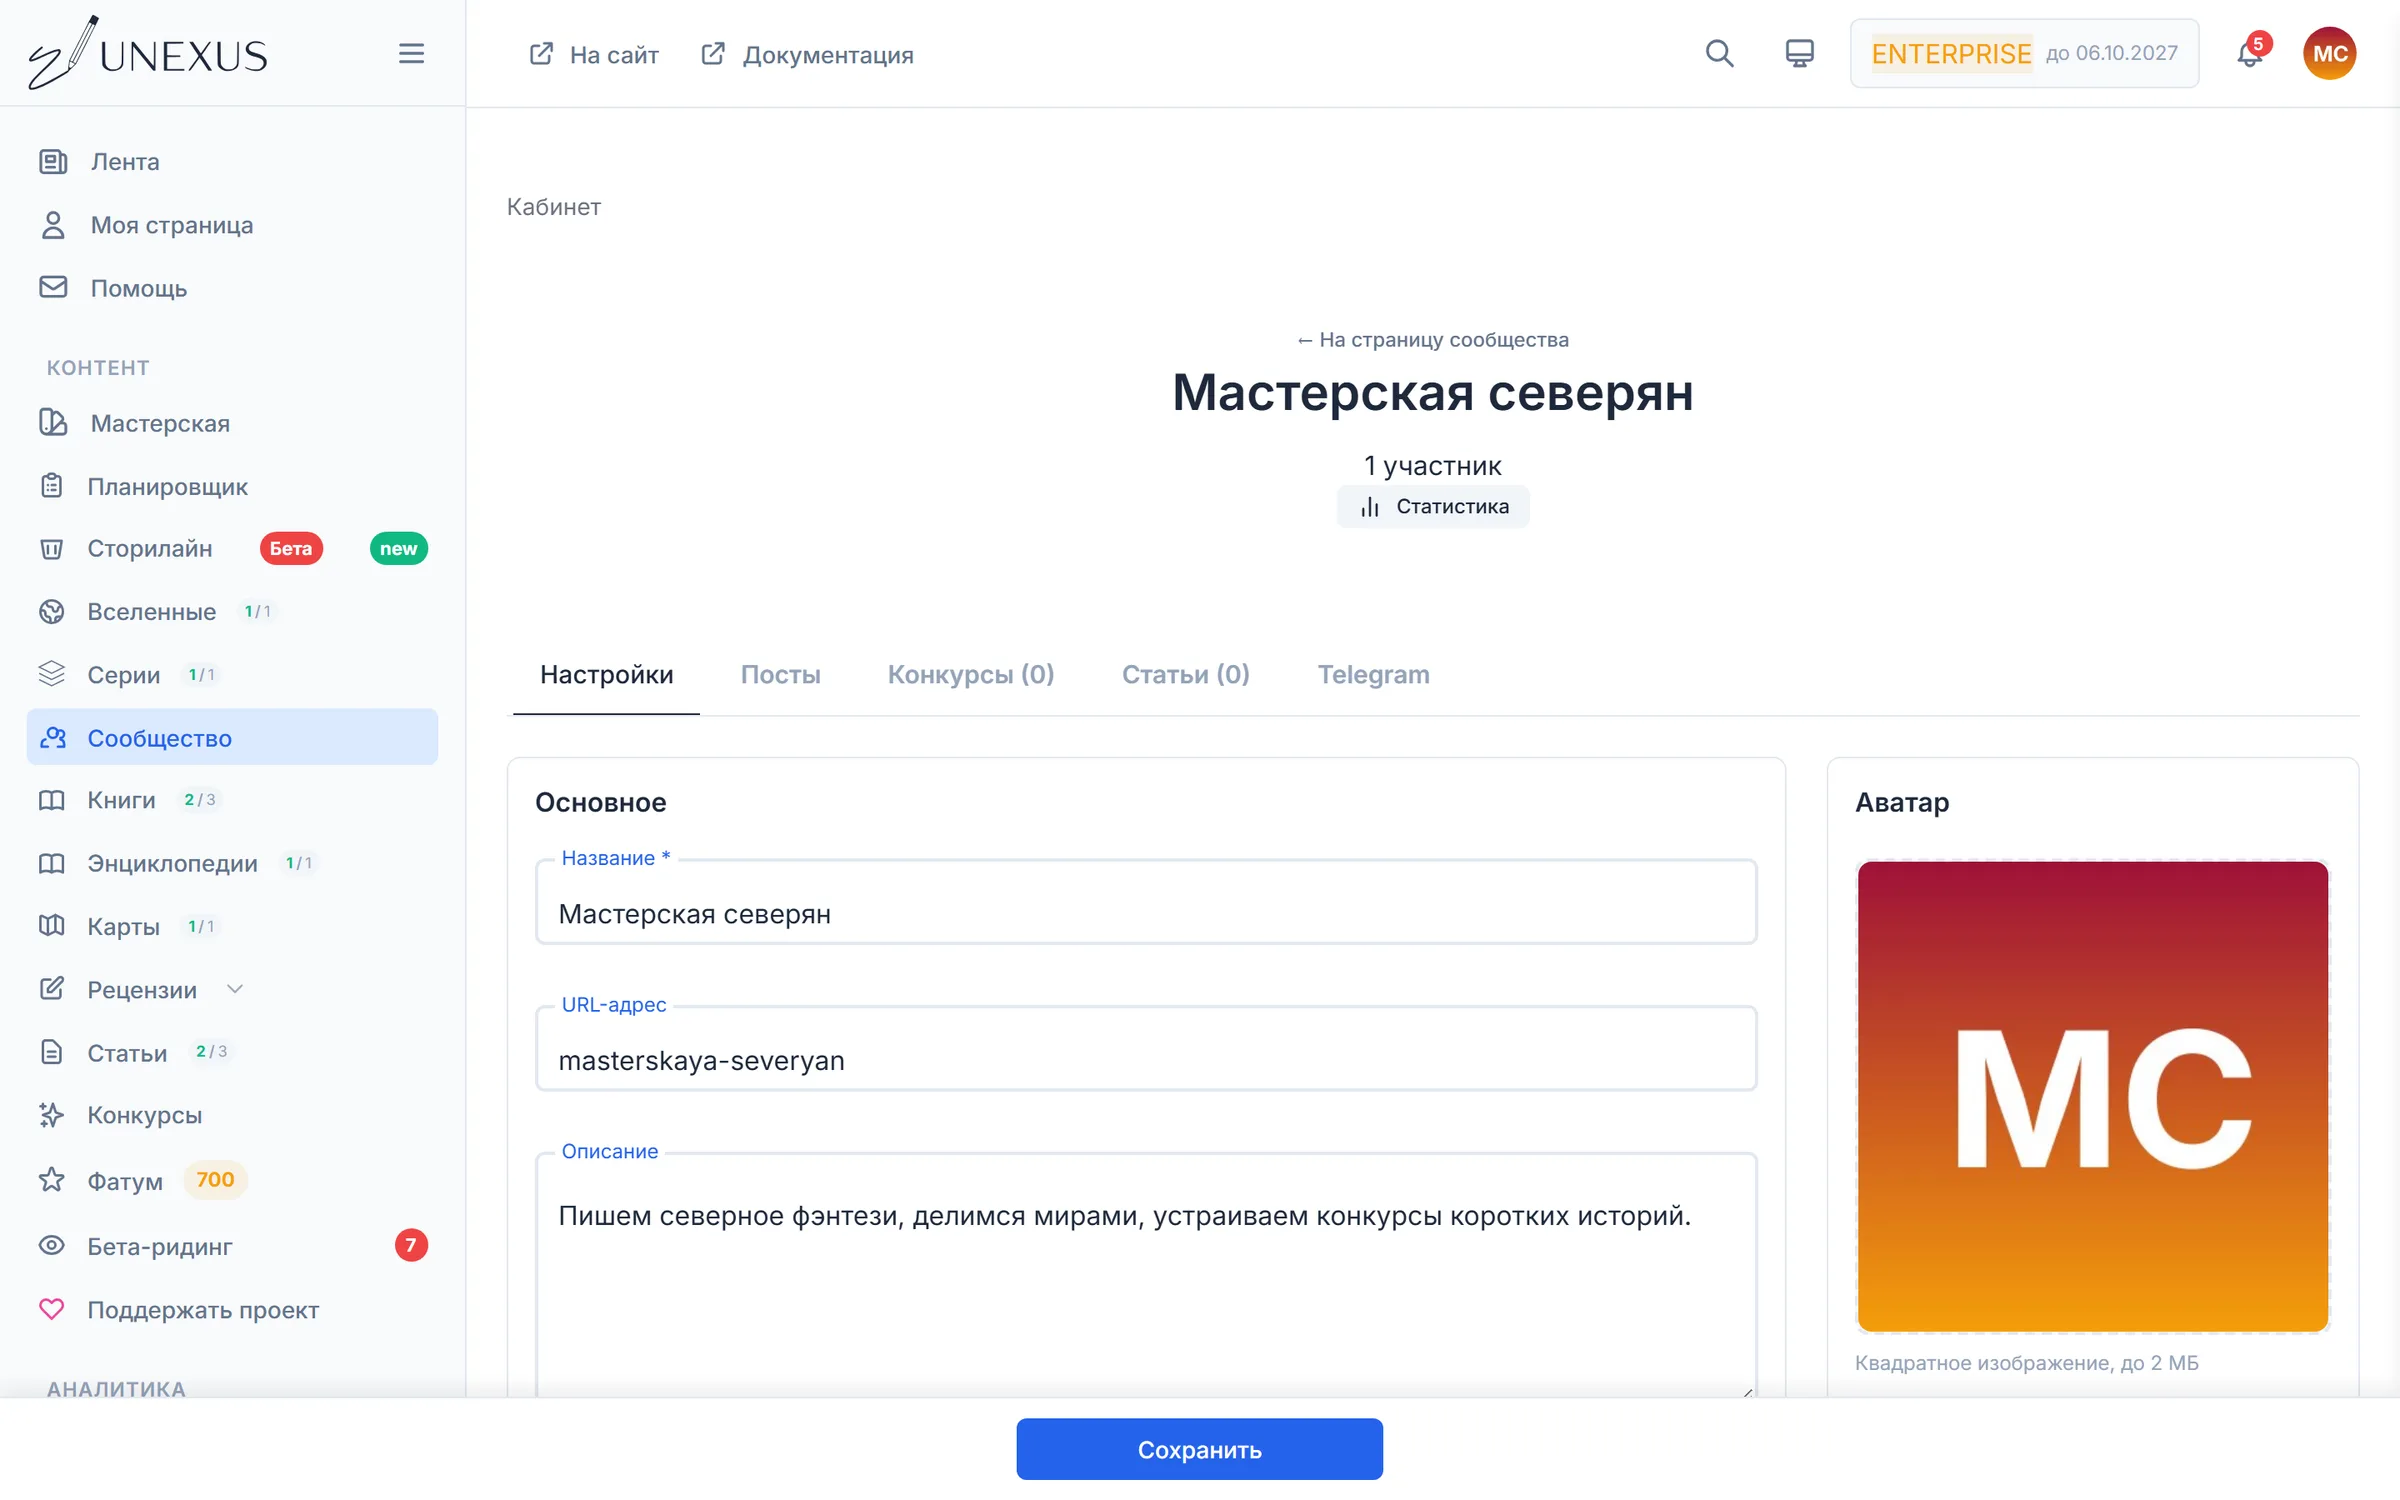2400x1500 pixels.
Task: Click the monitor display icon in the header
Action: pyautogui.click(x=1799, y=53)
